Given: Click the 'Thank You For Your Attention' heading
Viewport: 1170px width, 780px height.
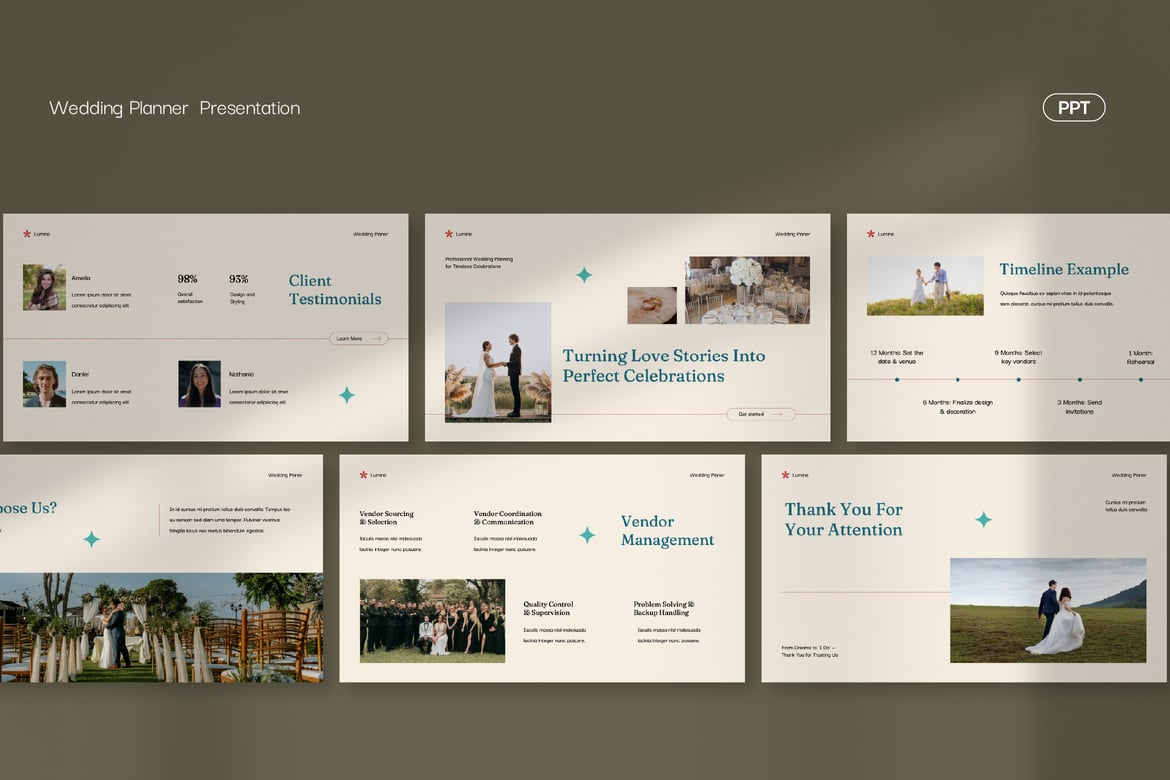Looking at the screenshot, I should tap(843, 520).
